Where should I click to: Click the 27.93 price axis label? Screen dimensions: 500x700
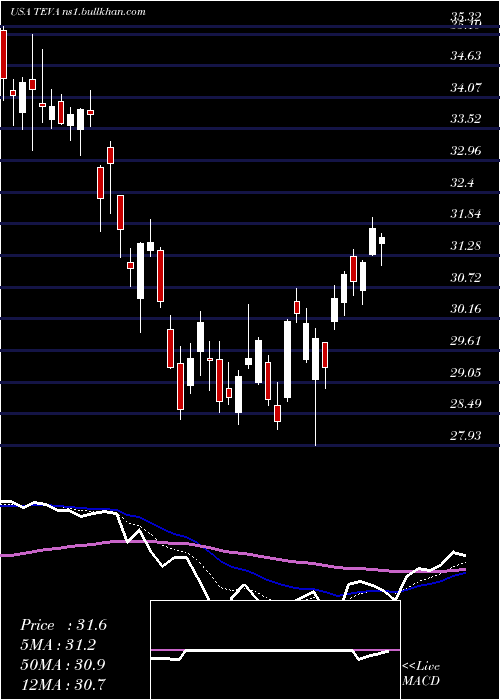click(466, 435)
